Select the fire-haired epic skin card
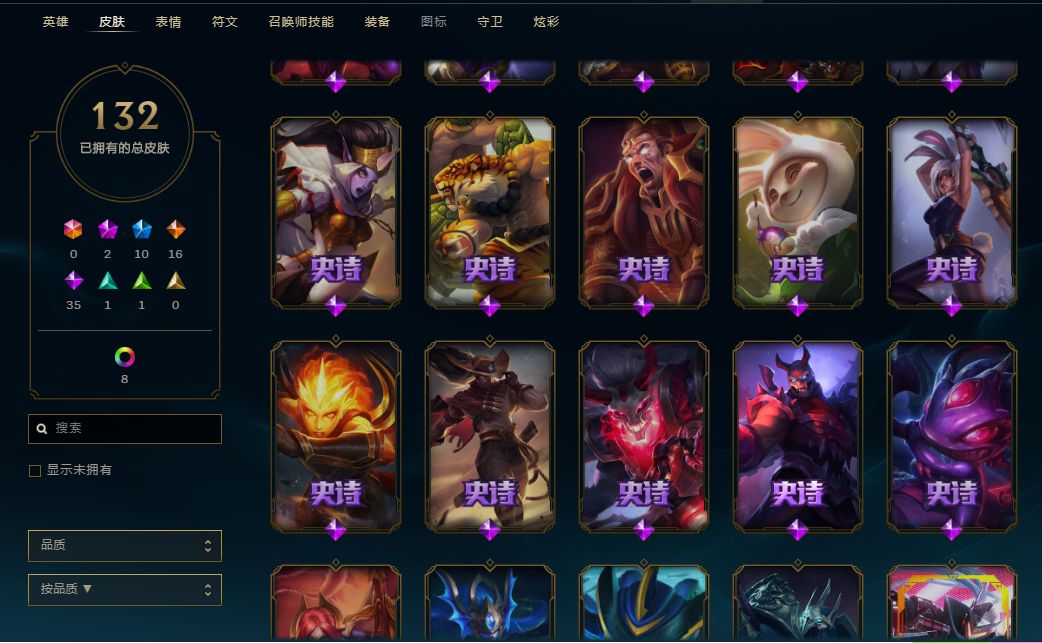This screenshot has width=1042, height=643. coord(336,436)
